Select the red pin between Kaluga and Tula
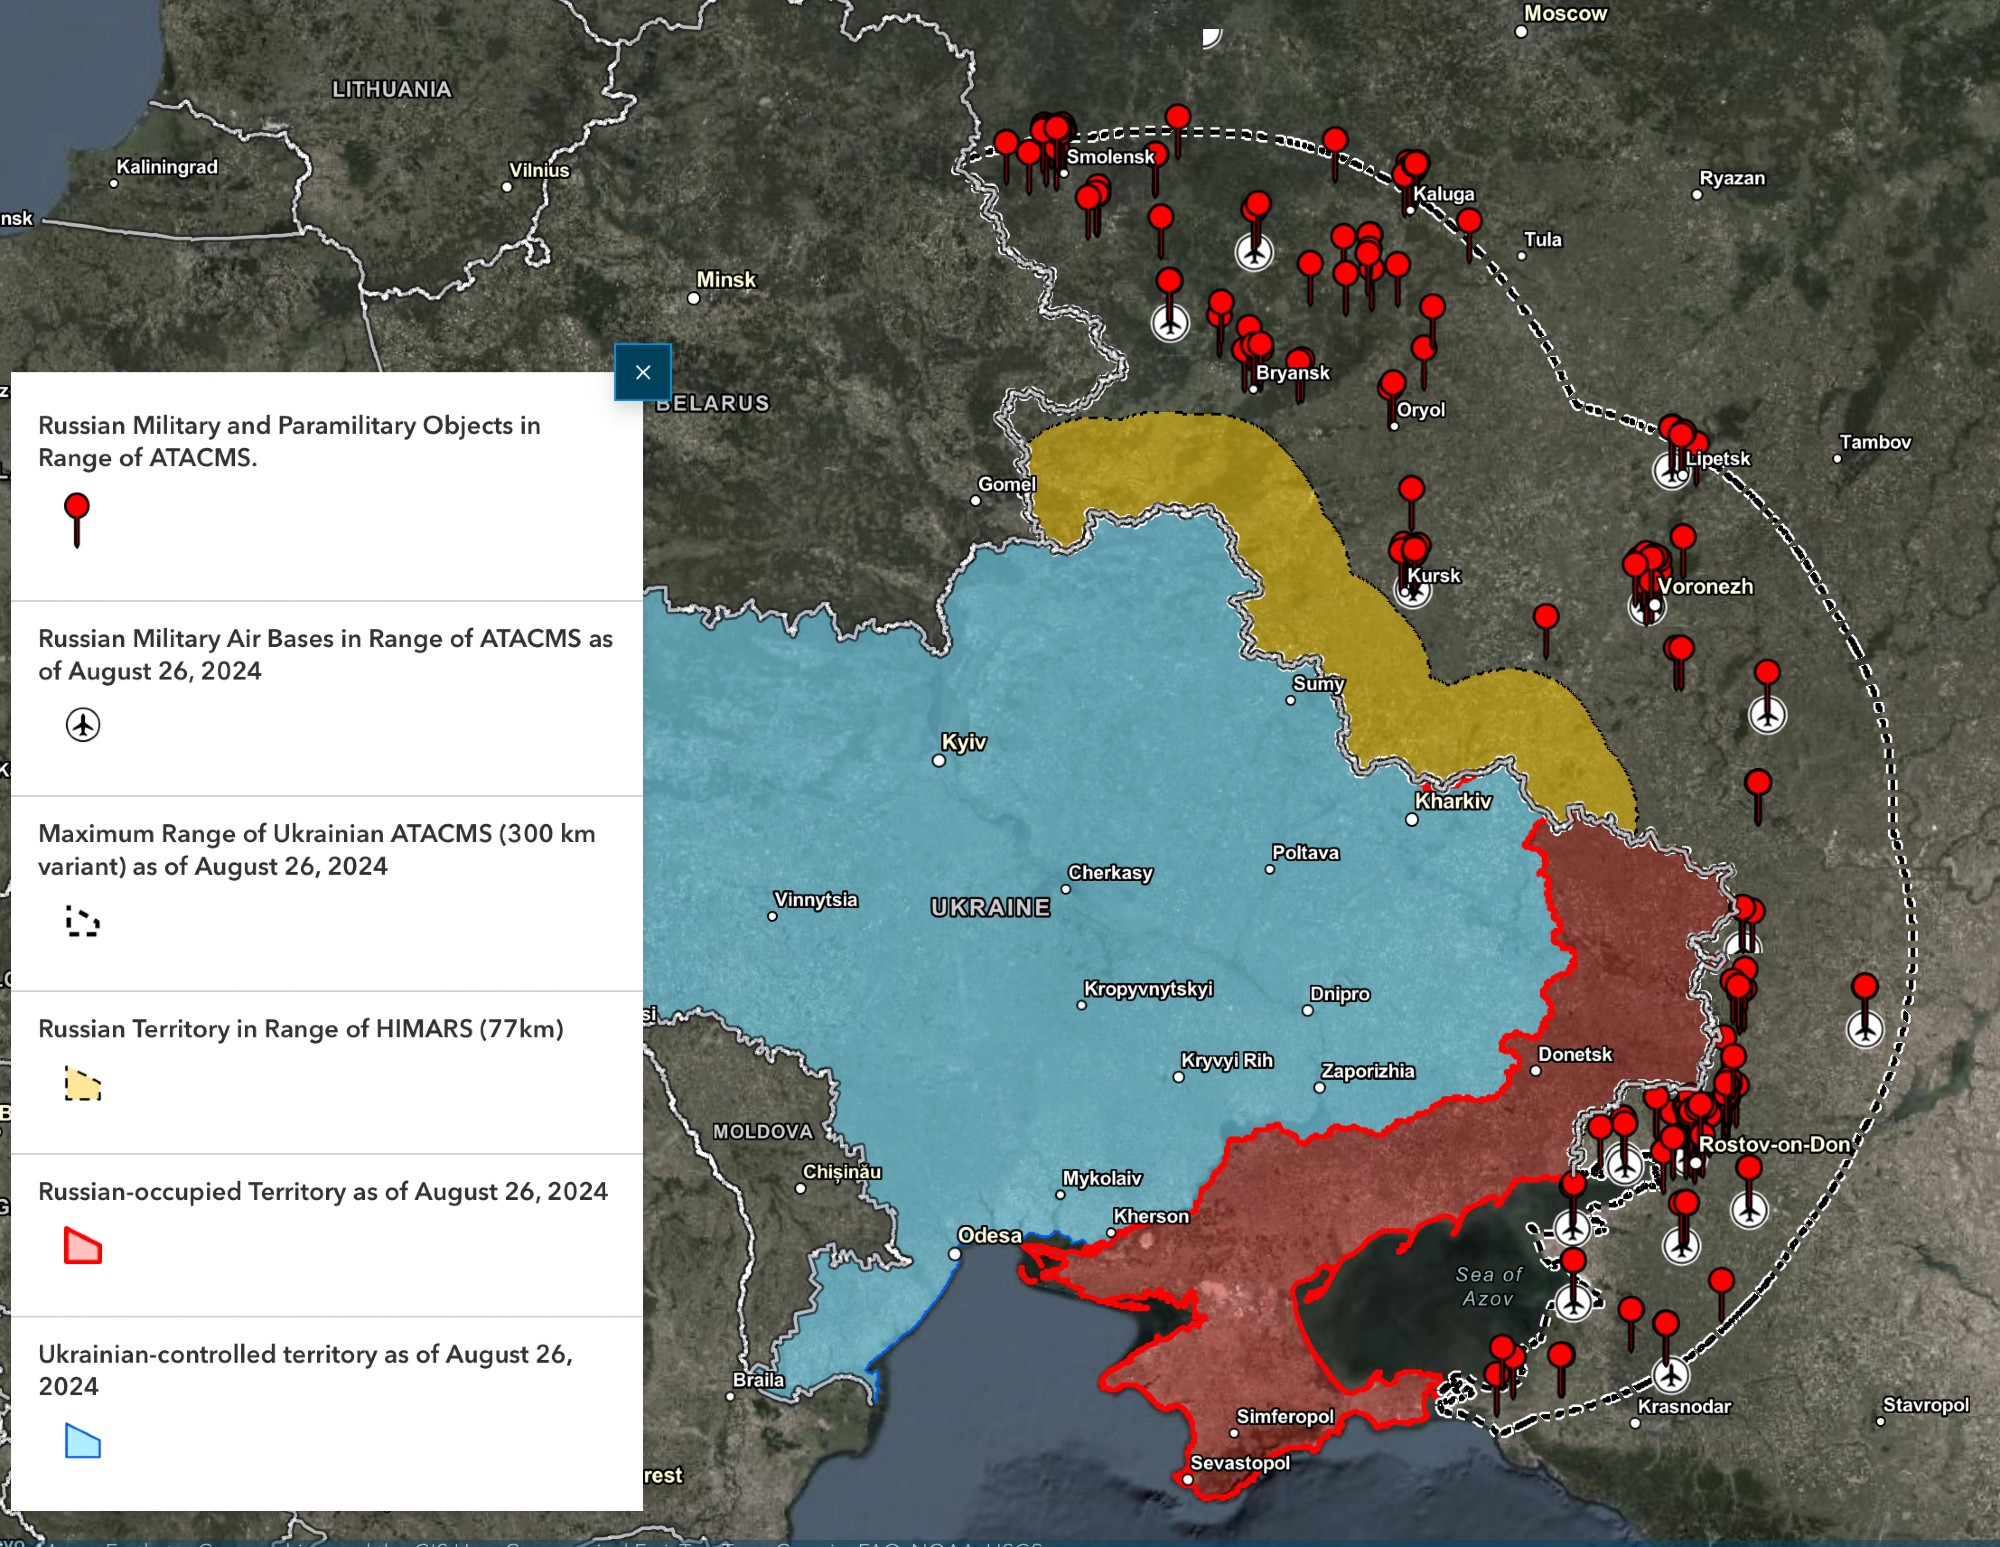Screen dimensions: 2000x1547 [1469, 234]
